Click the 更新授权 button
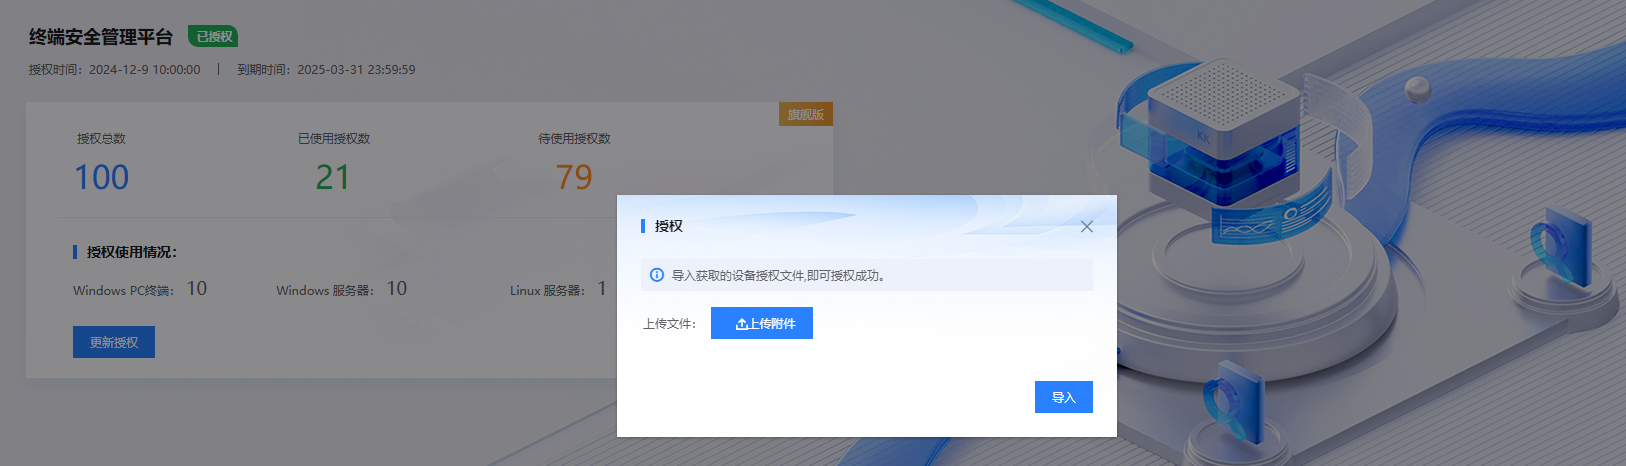 click(114, 342)
